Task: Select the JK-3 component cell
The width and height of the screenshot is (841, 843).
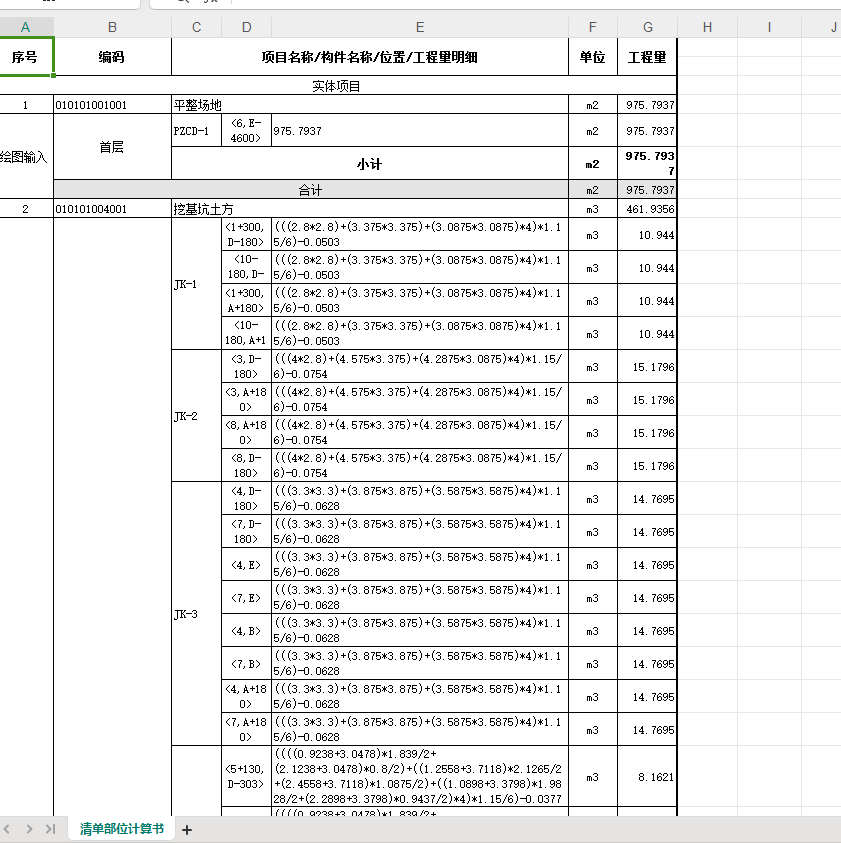Action: click(x=196, y=614)
